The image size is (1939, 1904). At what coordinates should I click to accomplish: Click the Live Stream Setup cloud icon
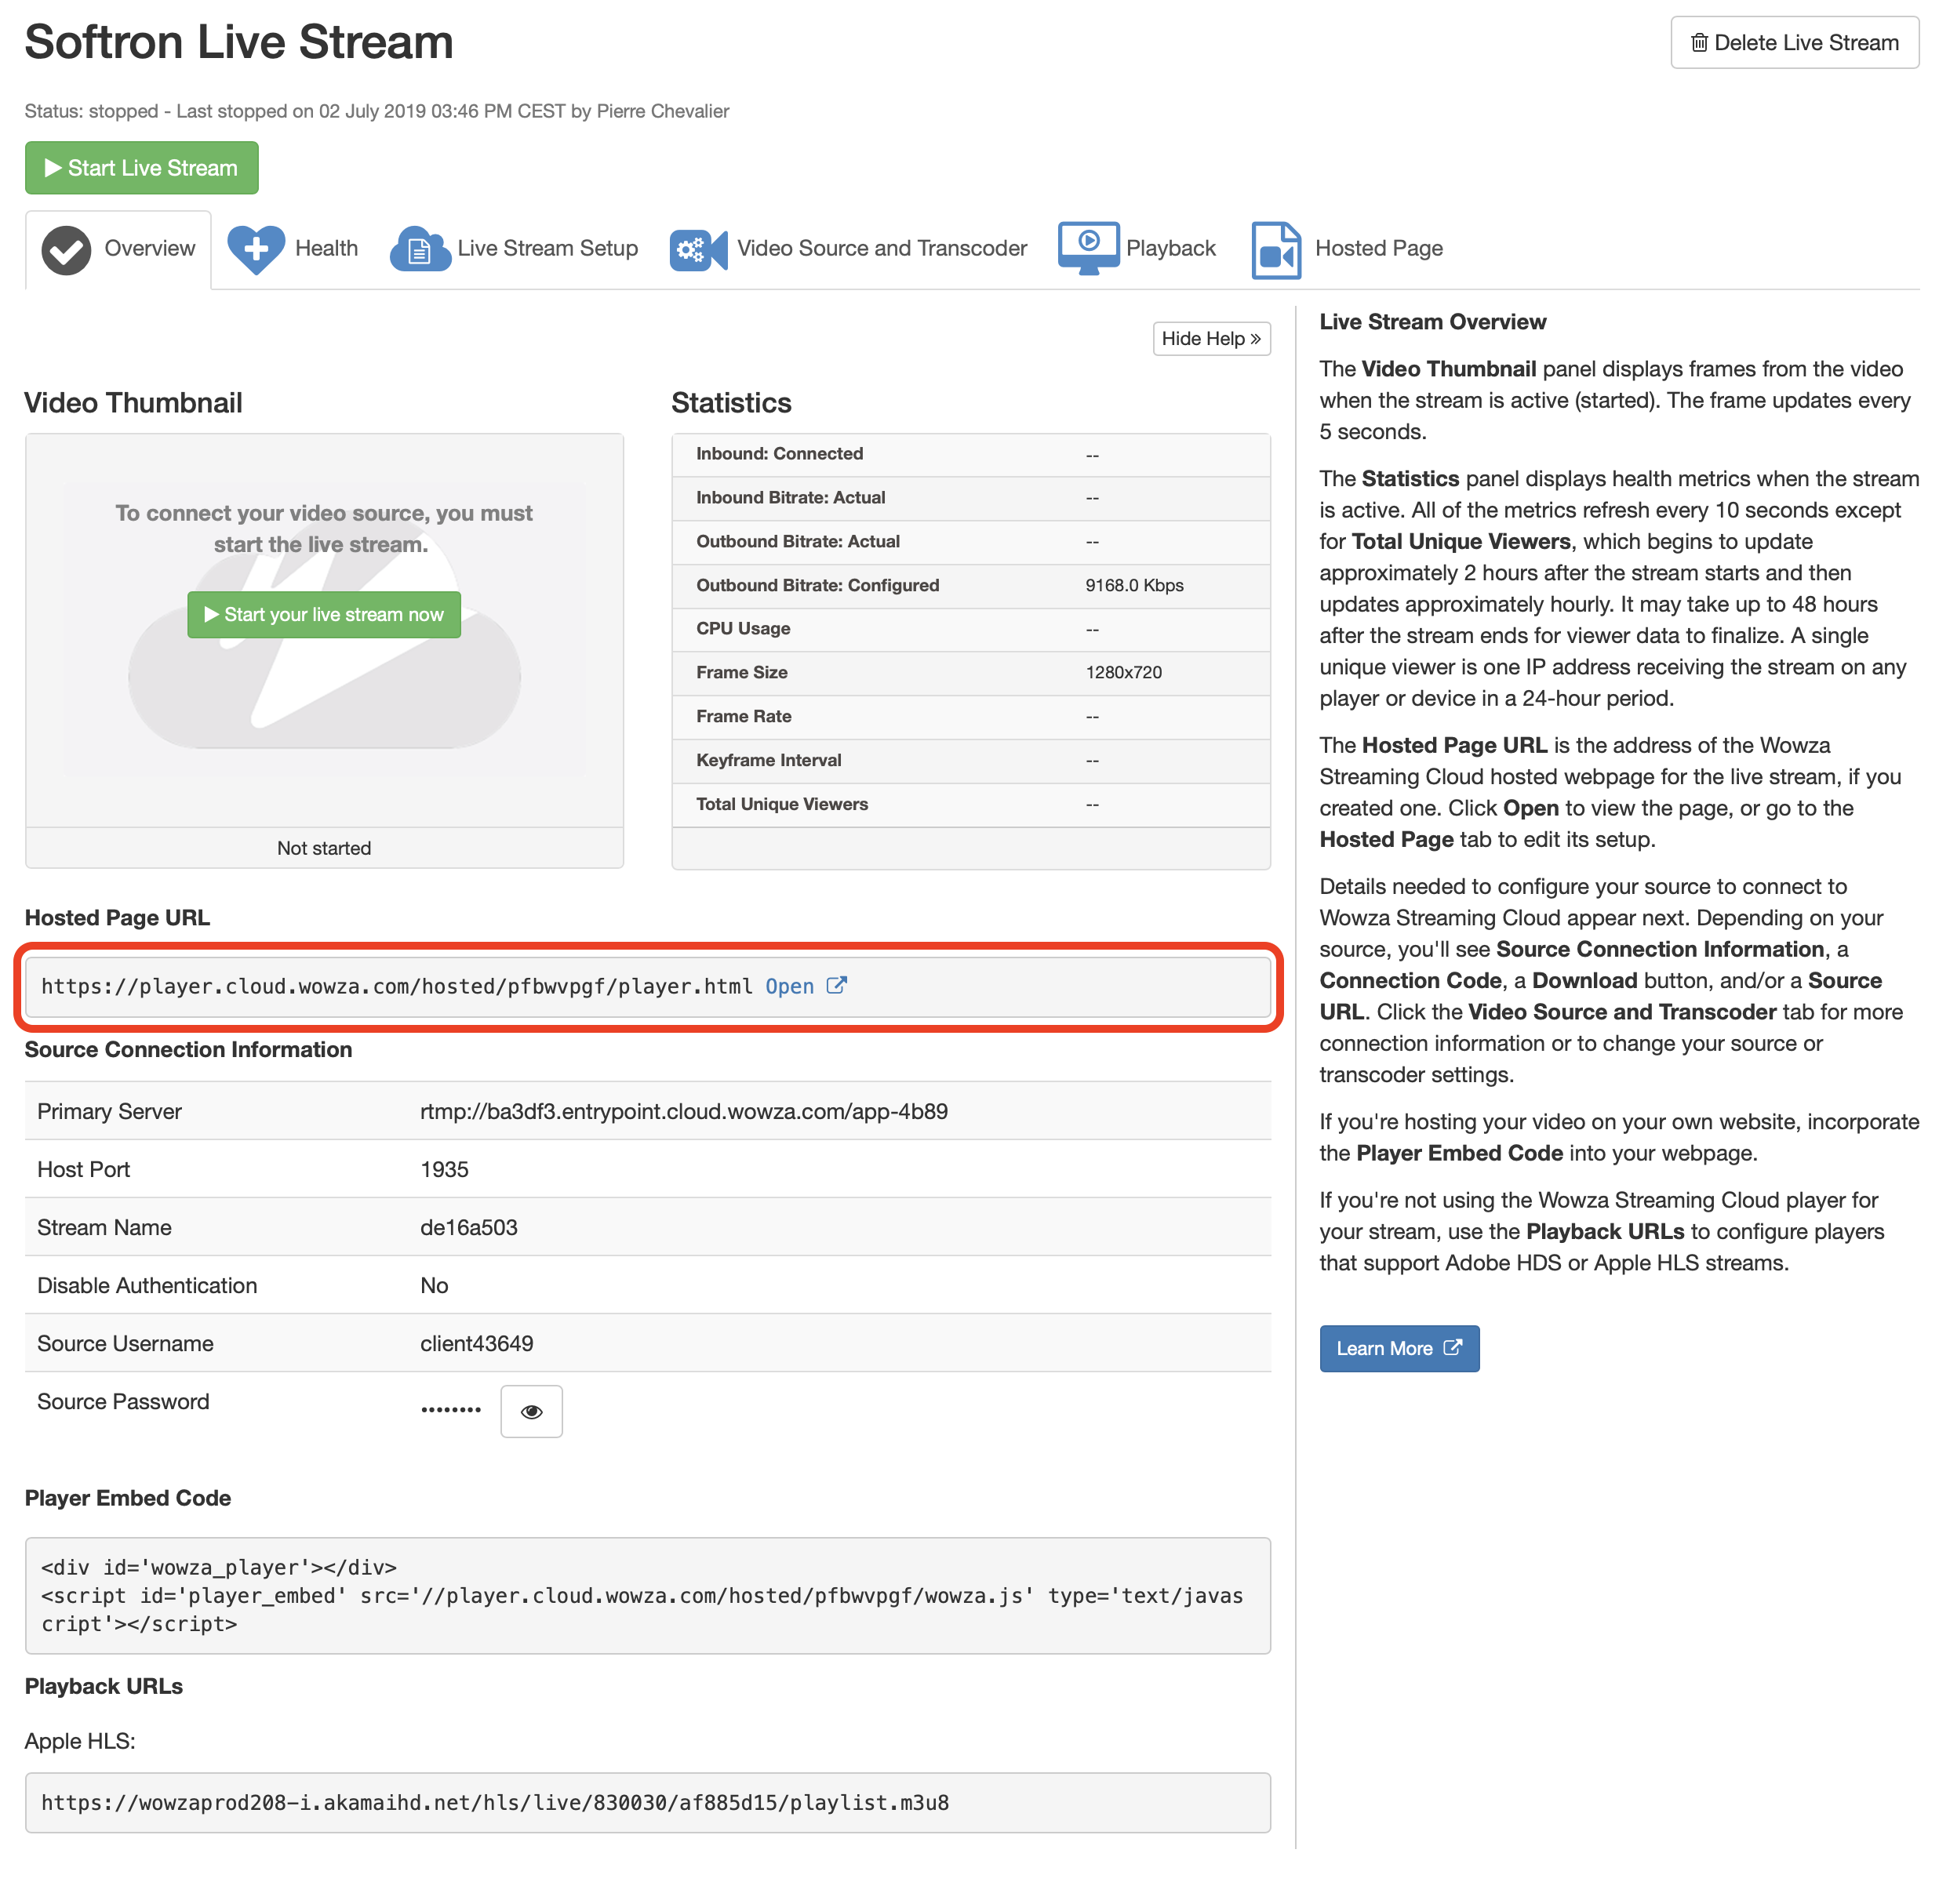[420, 249]
